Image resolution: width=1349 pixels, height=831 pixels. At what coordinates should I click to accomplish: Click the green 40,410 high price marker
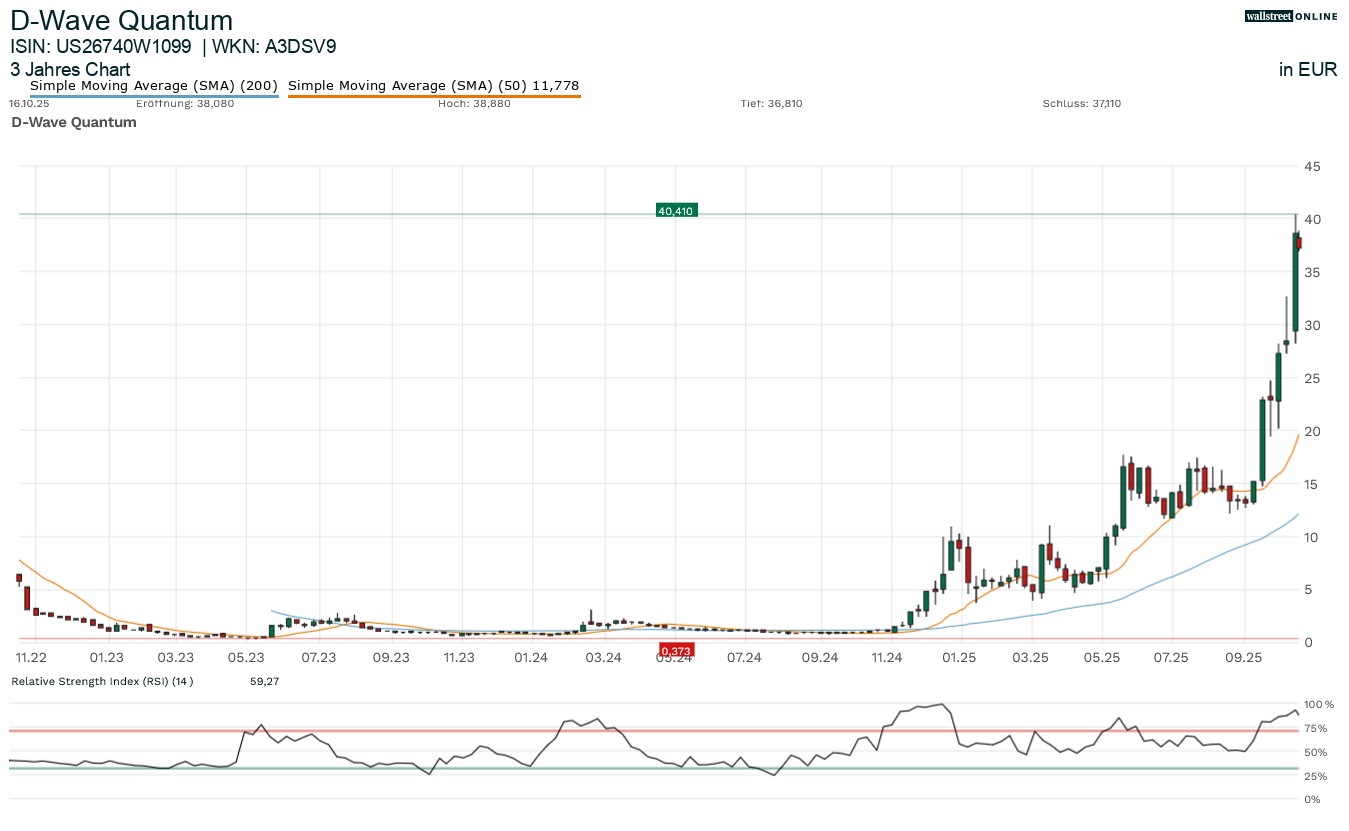676,210
